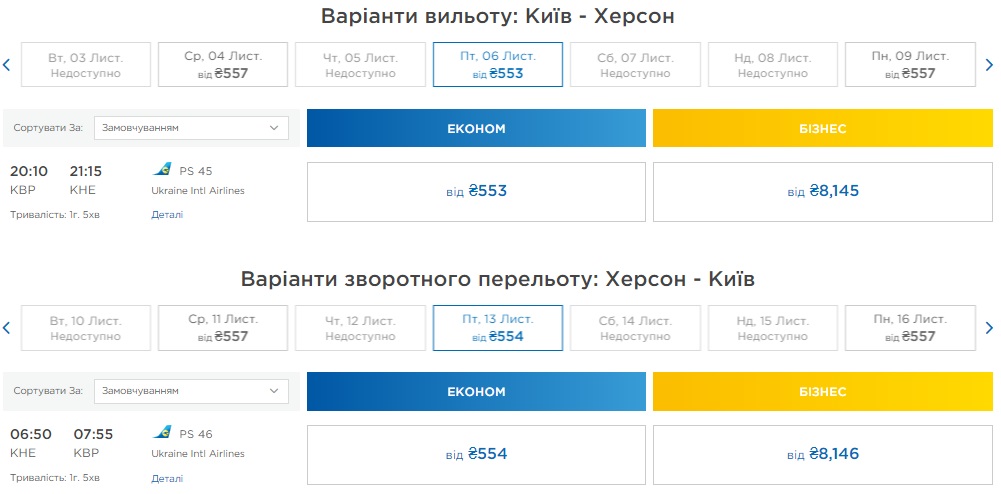Click next dates arrow for Київ - Херсон

[x=989, y=65]
